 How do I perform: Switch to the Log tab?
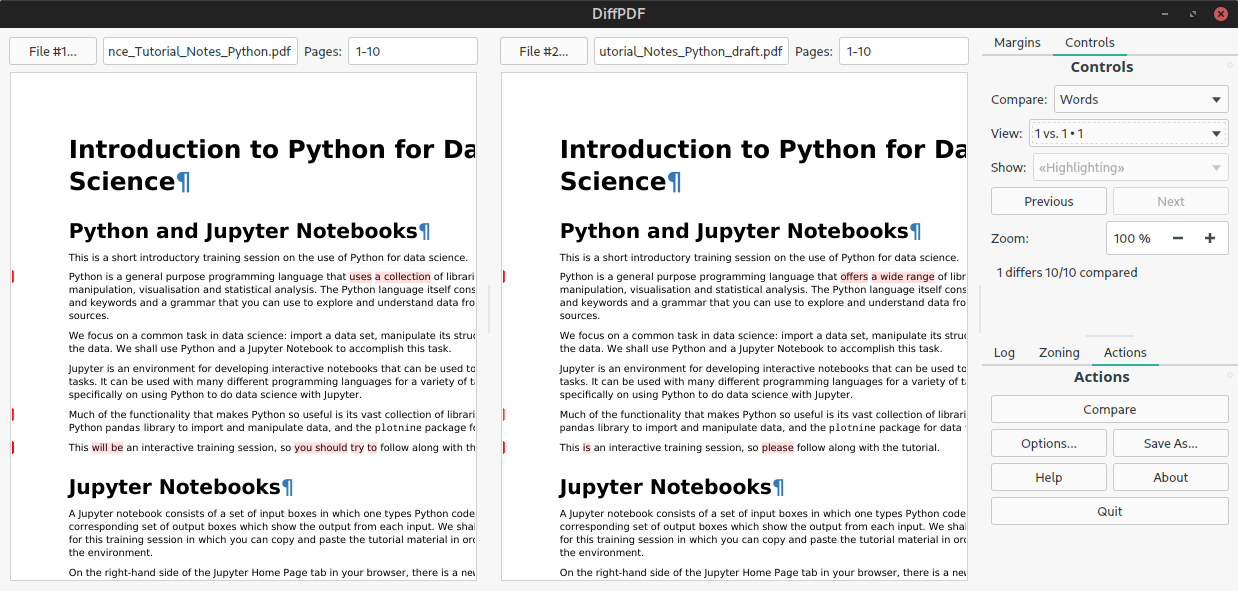(1004, 352)
